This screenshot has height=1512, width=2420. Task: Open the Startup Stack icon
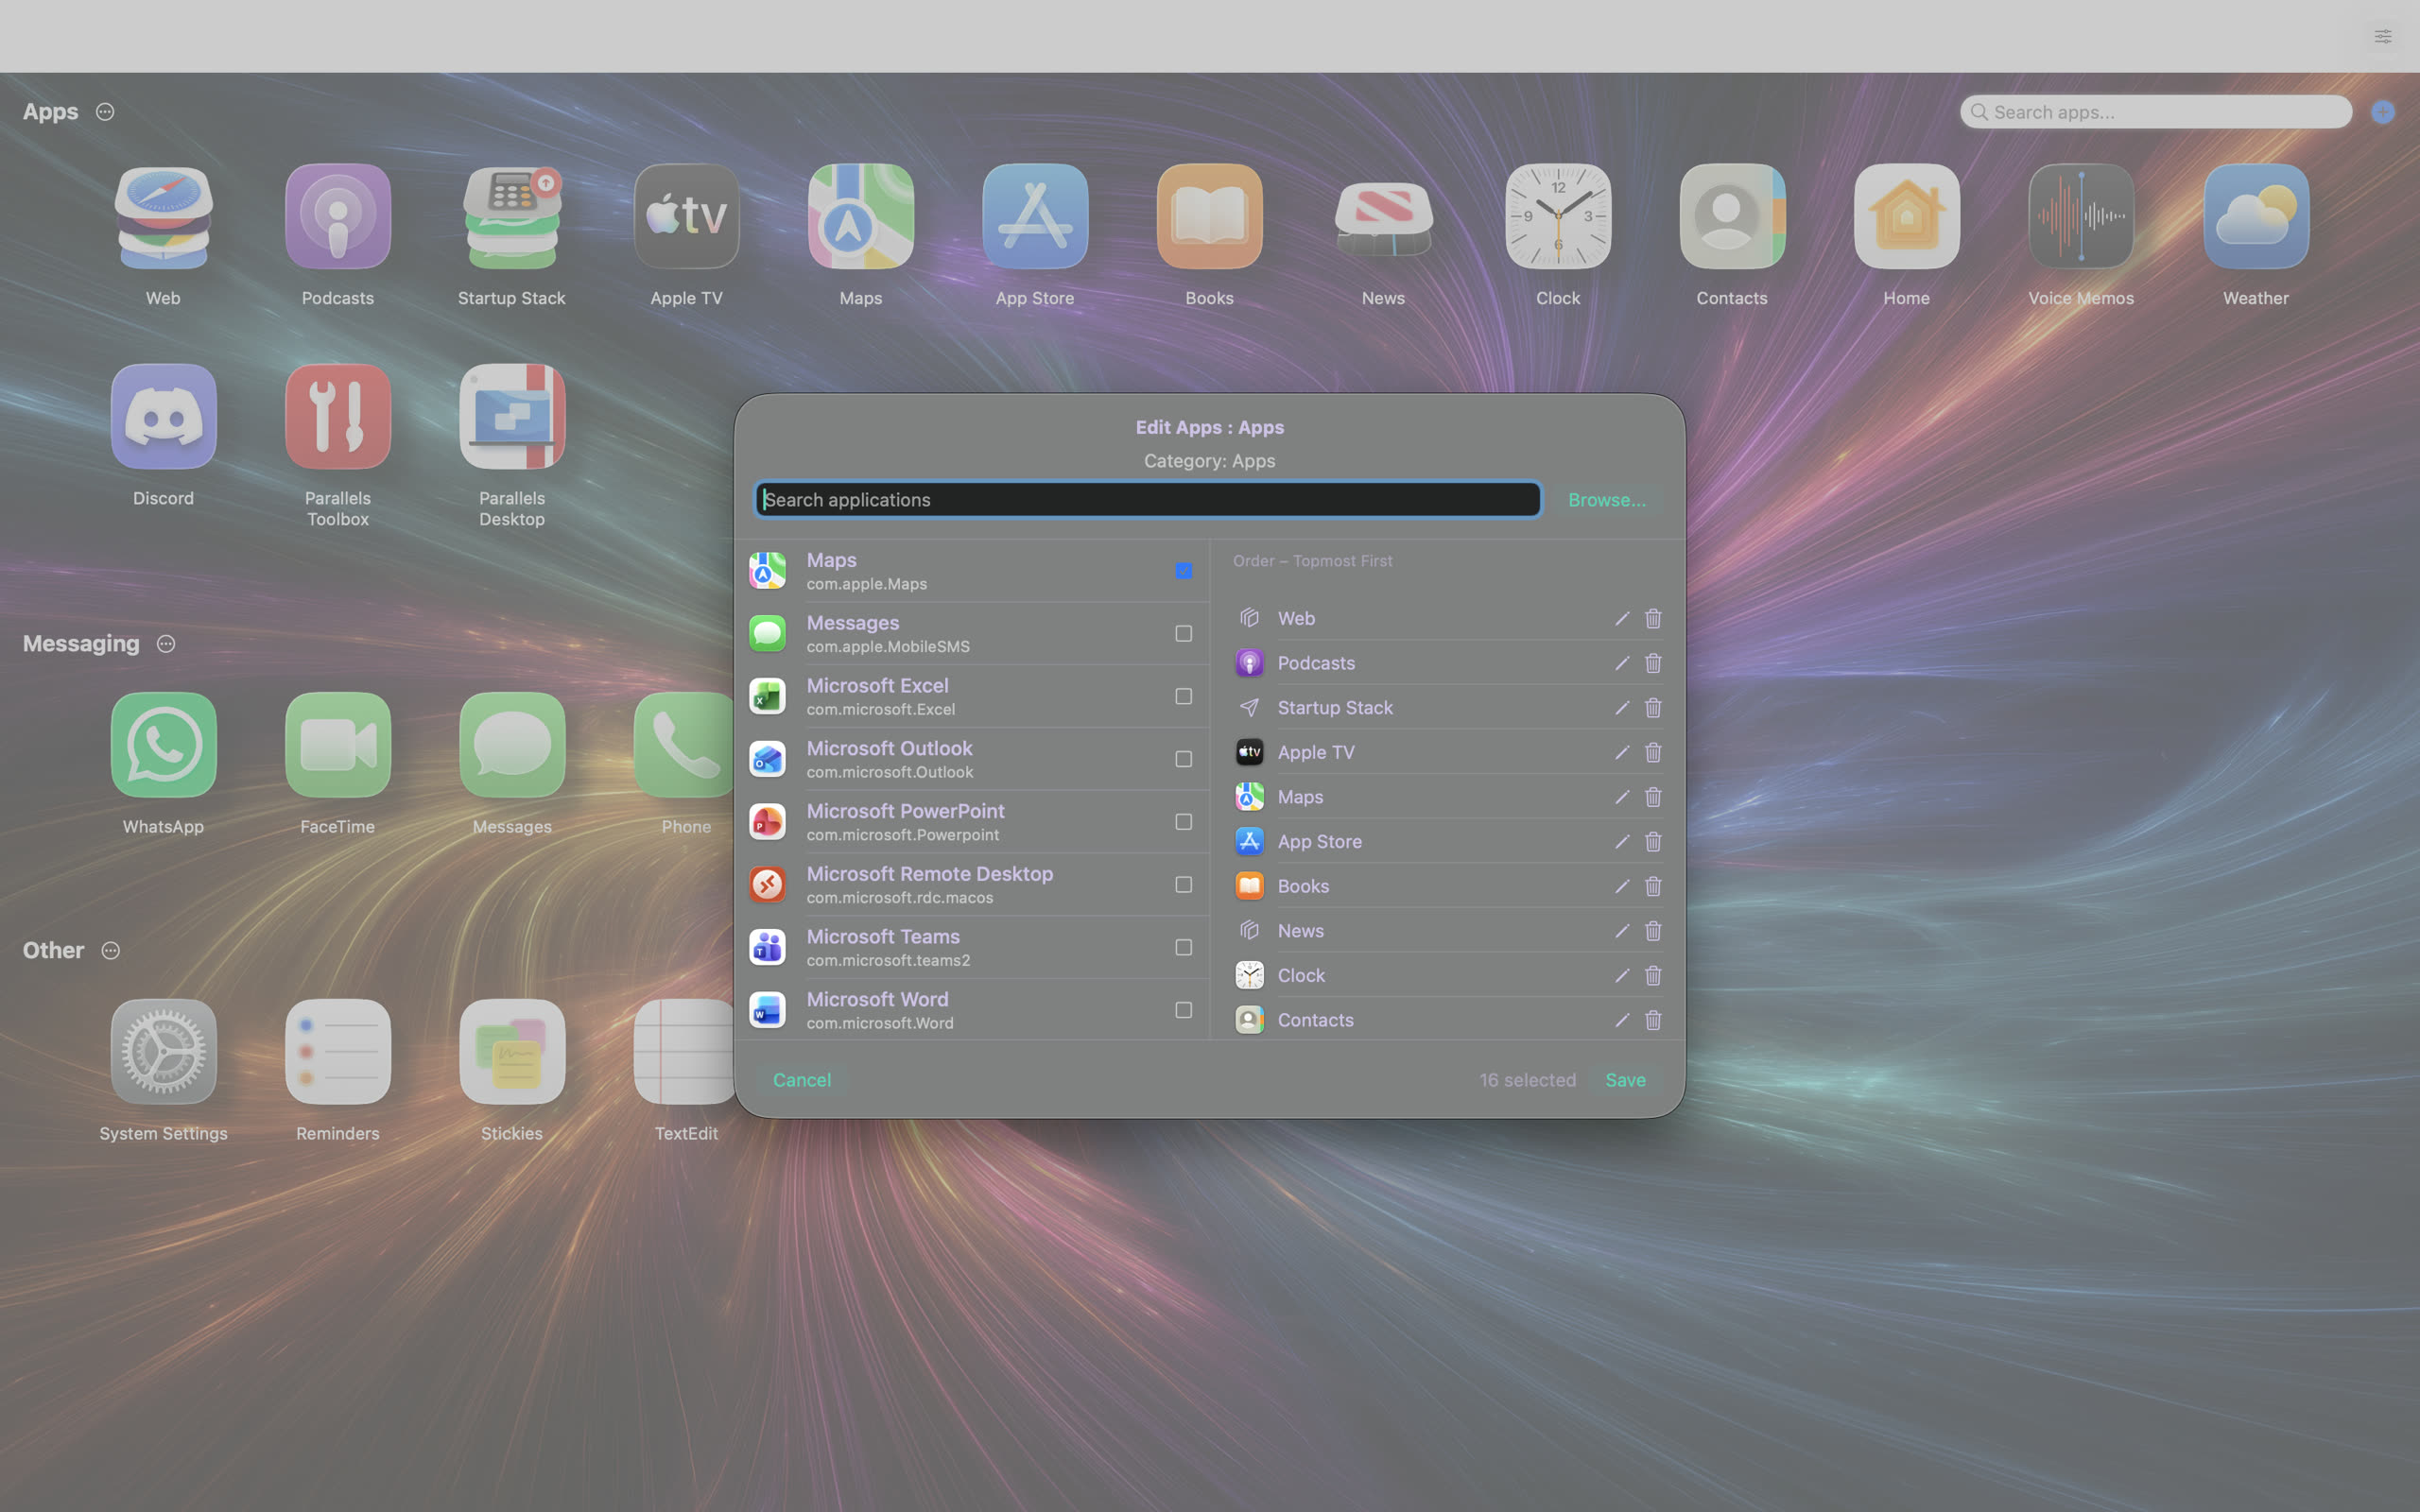[x=512, y=217]
